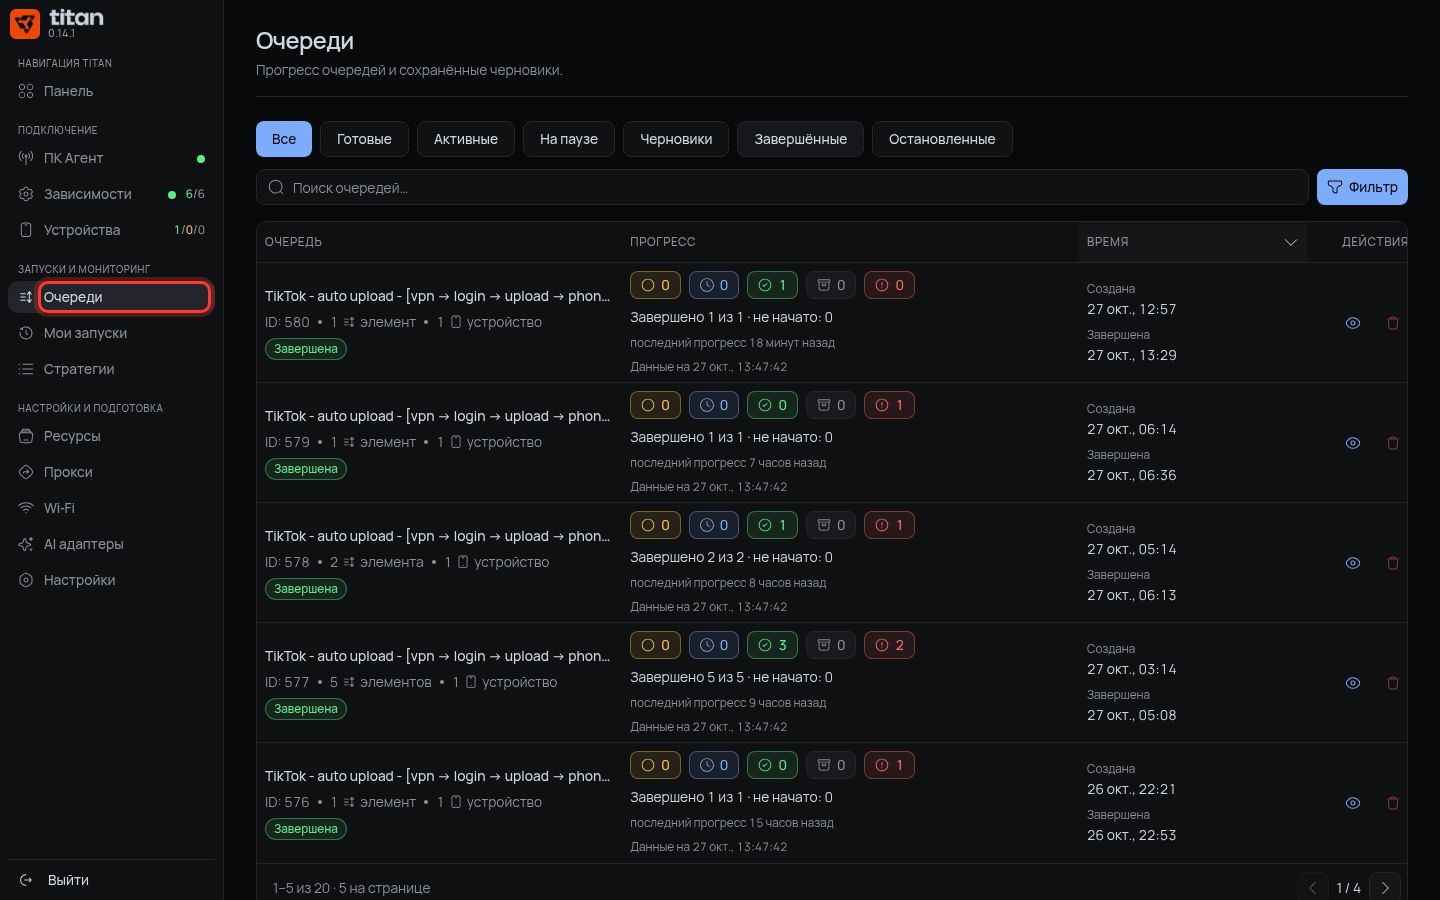
Task: Switch to the Активные tab
Action: click(x=466, y=139)
